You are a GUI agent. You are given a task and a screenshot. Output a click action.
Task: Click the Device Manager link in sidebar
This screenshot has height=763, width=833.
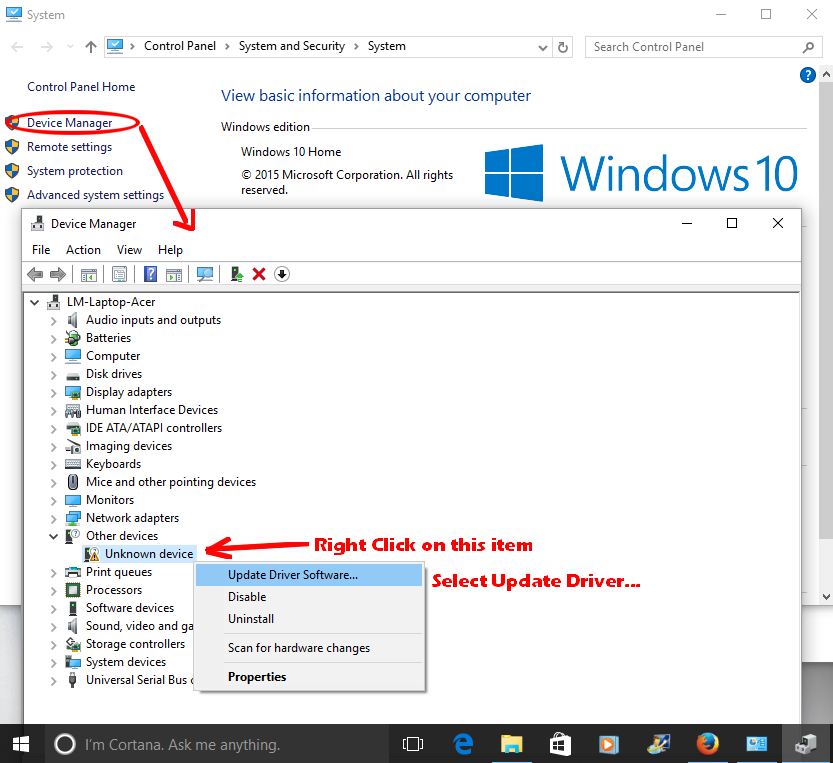point(69,123)
